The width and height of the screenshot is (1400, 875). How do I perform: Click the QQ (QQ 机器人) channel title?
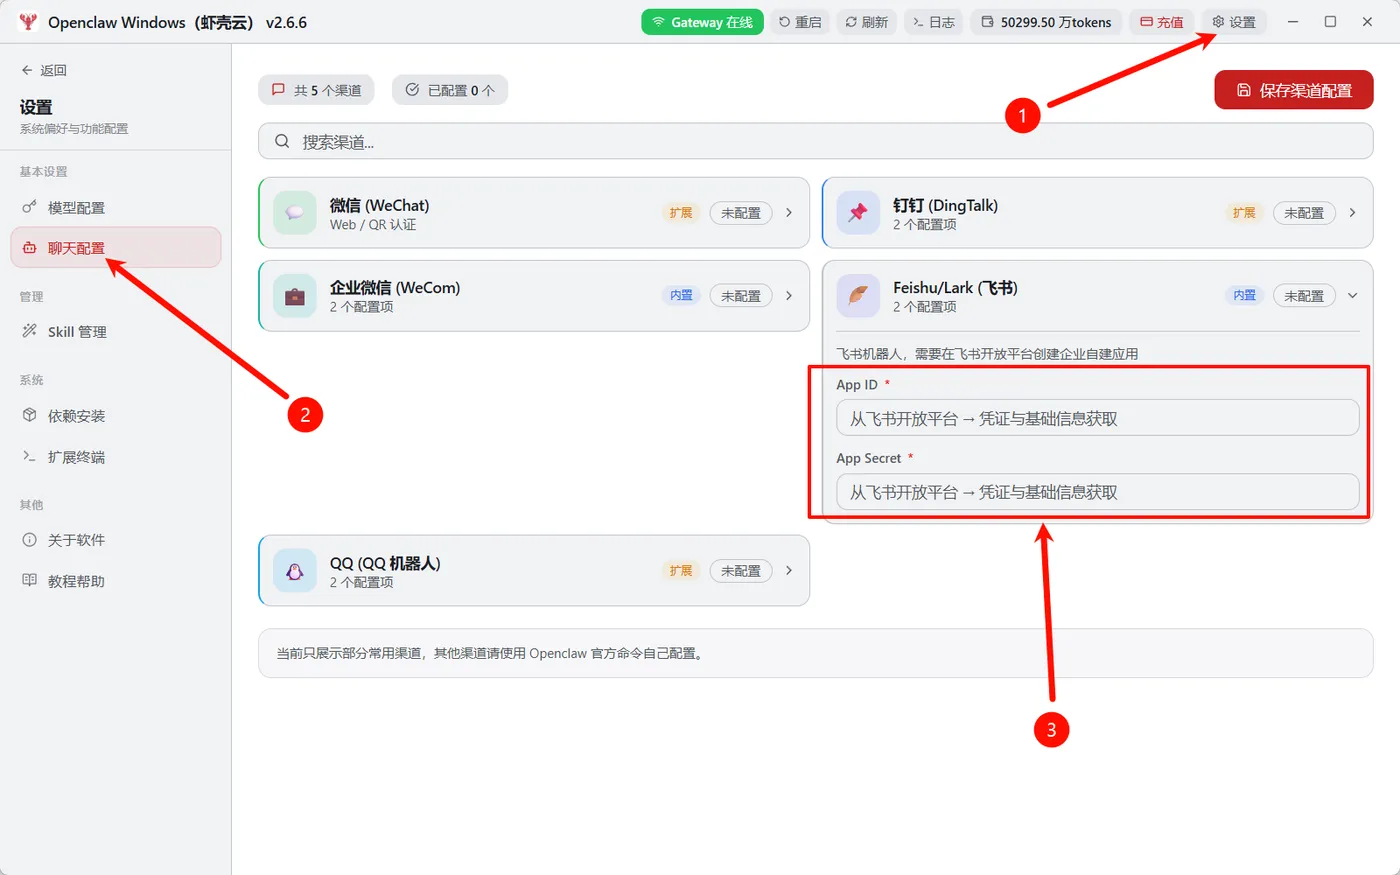click(x=385, y=563)
